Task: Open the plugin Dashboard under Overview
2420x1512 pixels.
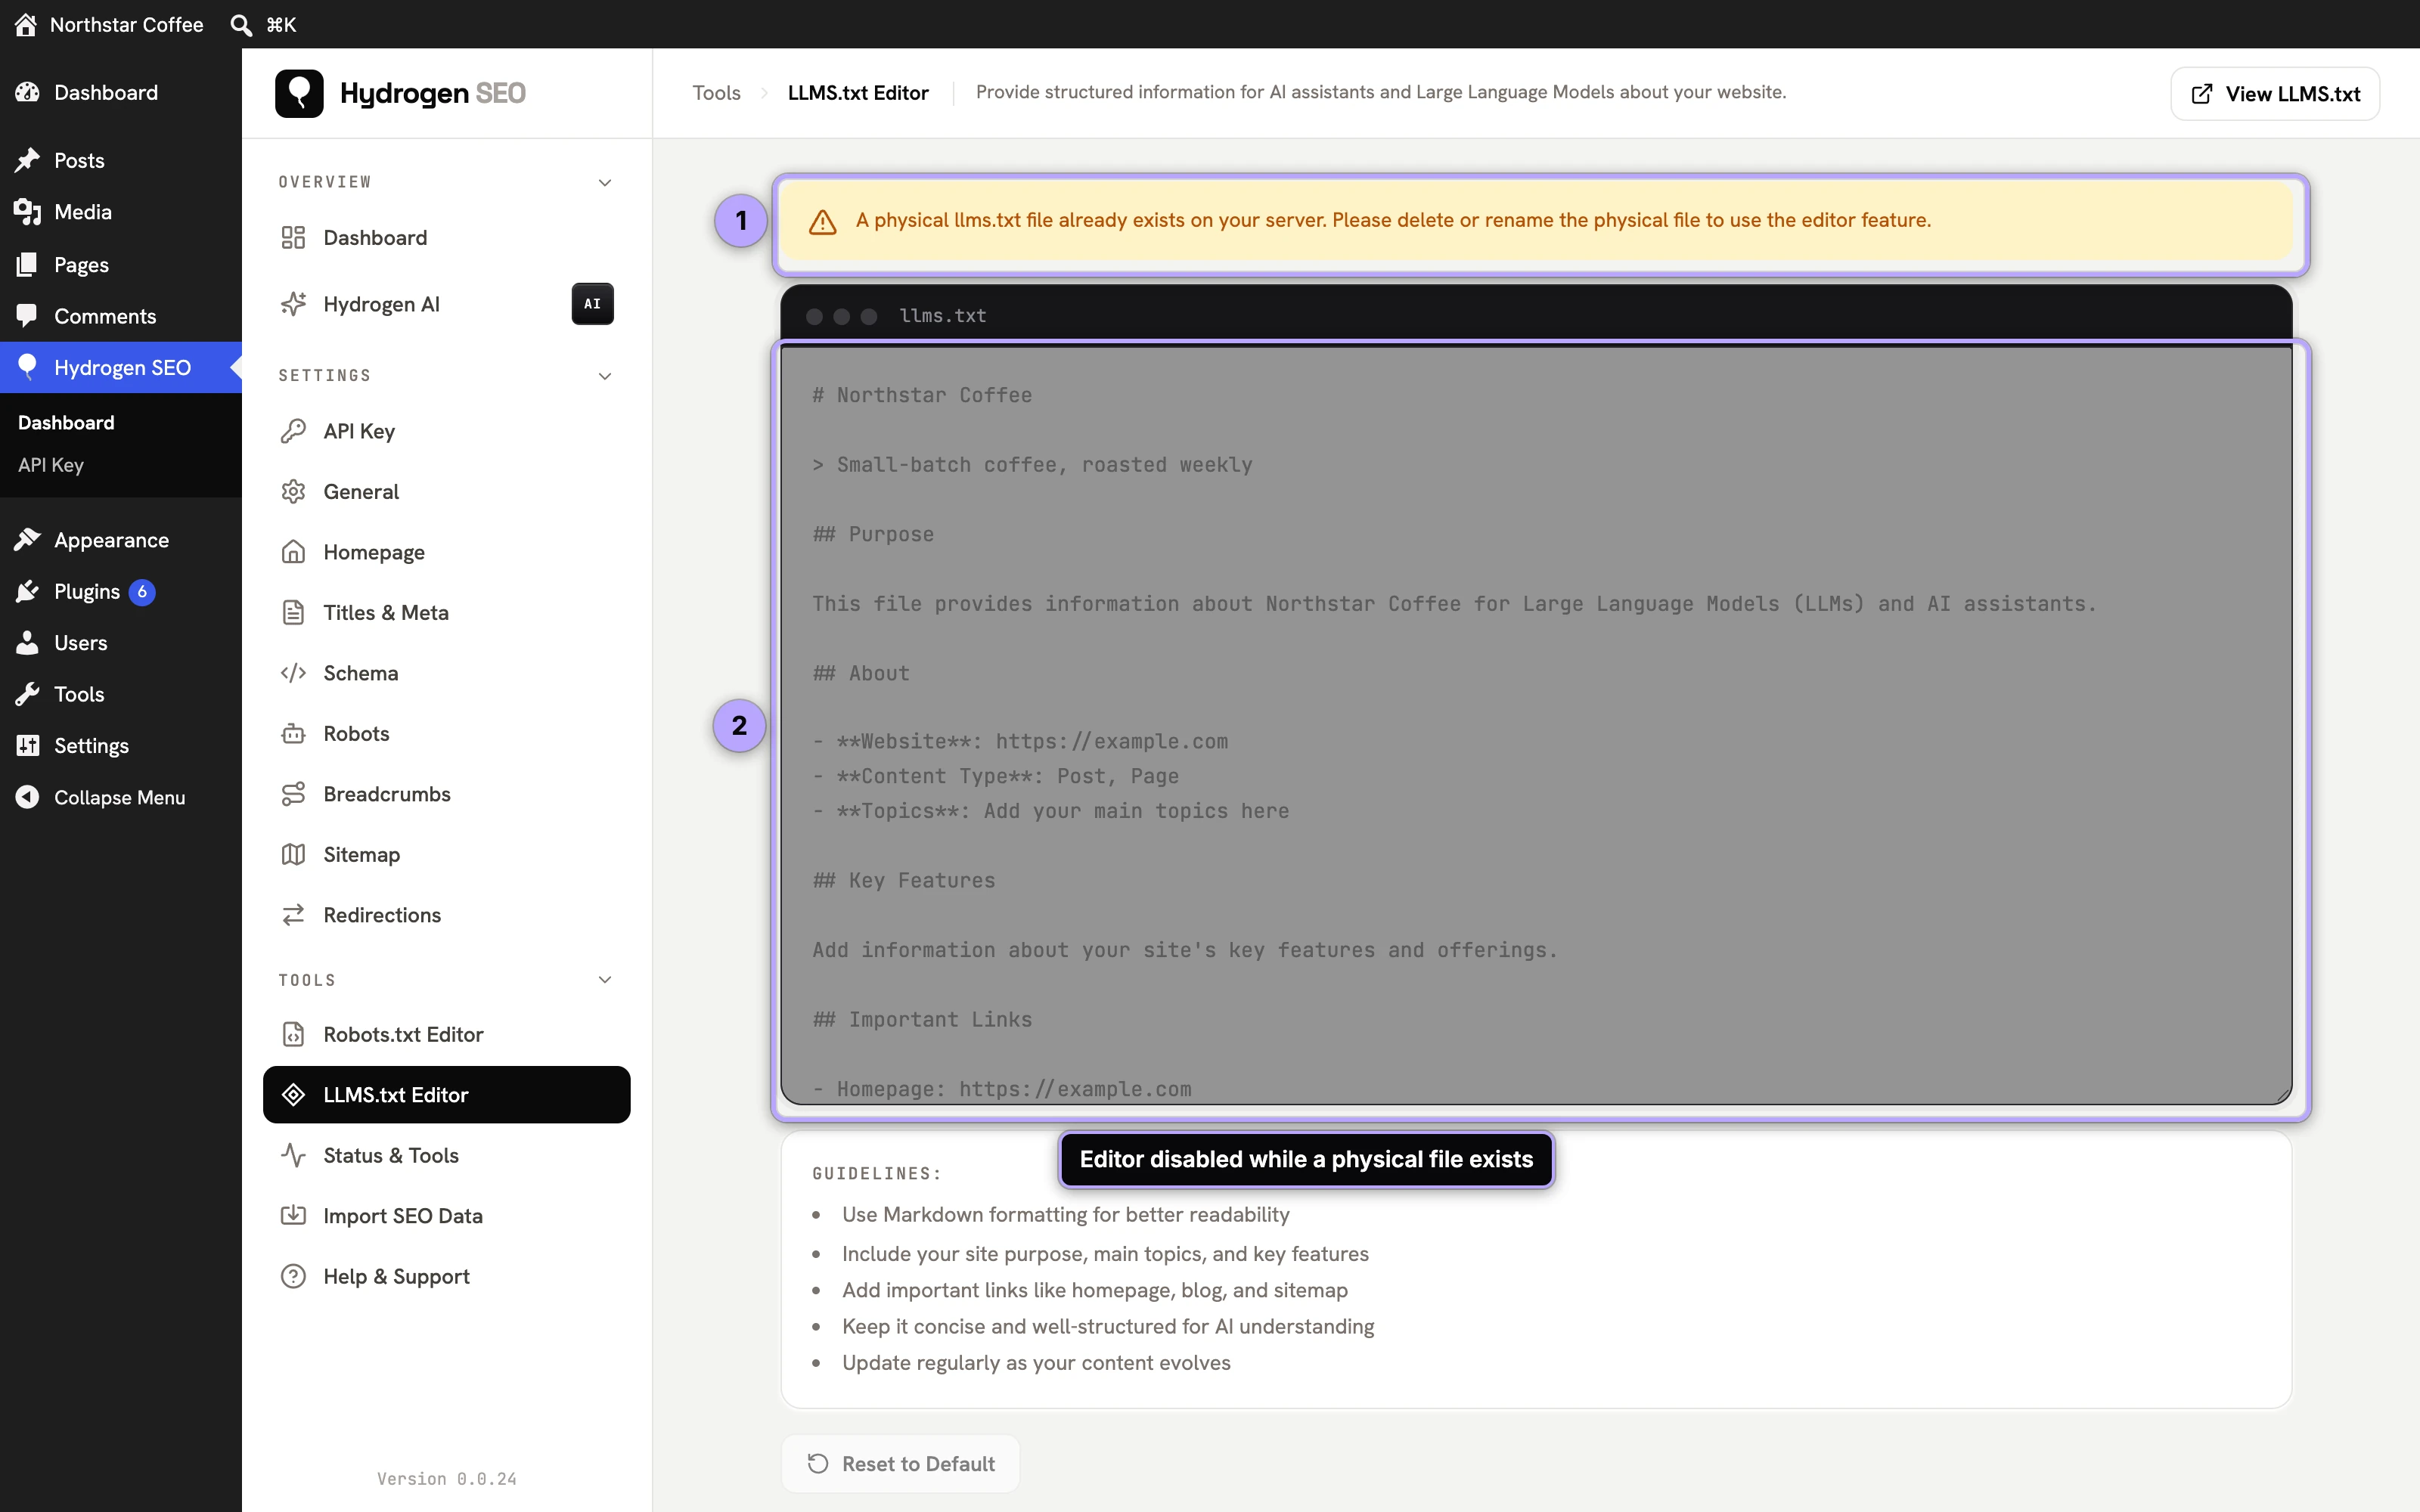Action: coord(446,238)
